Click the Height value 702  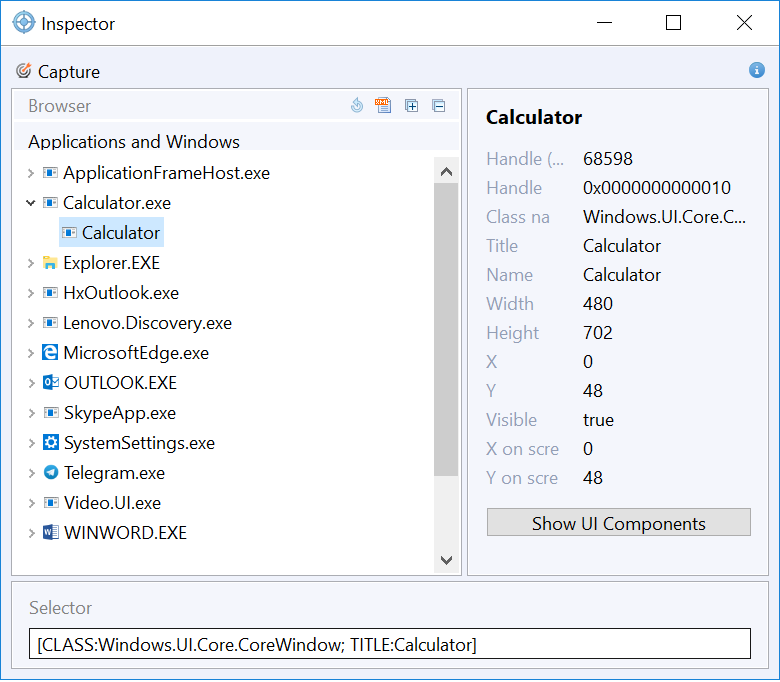pos(597,332)
